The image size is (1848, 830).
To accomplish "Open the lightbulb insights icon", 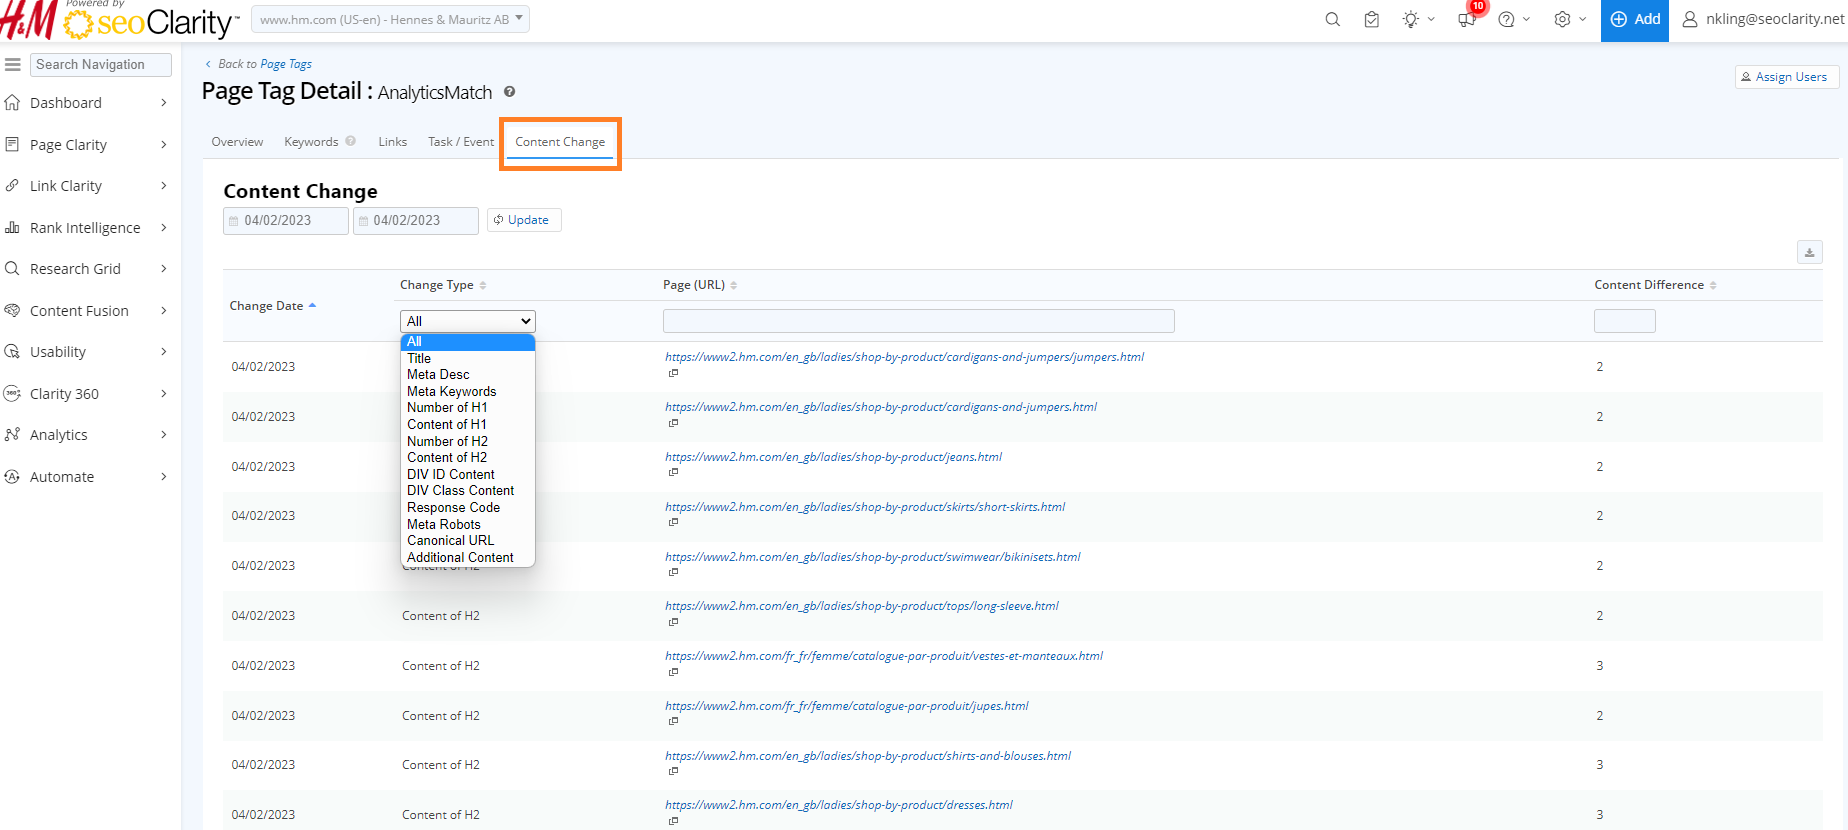I will 1411,20.
